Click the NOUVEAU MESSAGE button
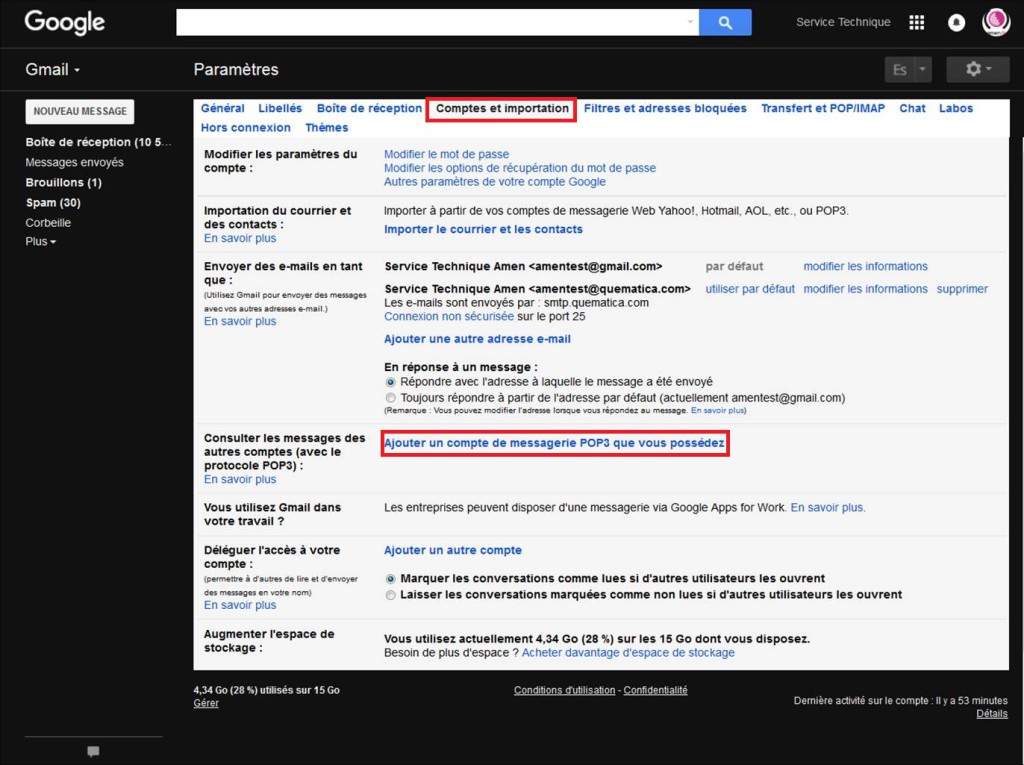Screen dimensions: 1024x765 point(80,112)
